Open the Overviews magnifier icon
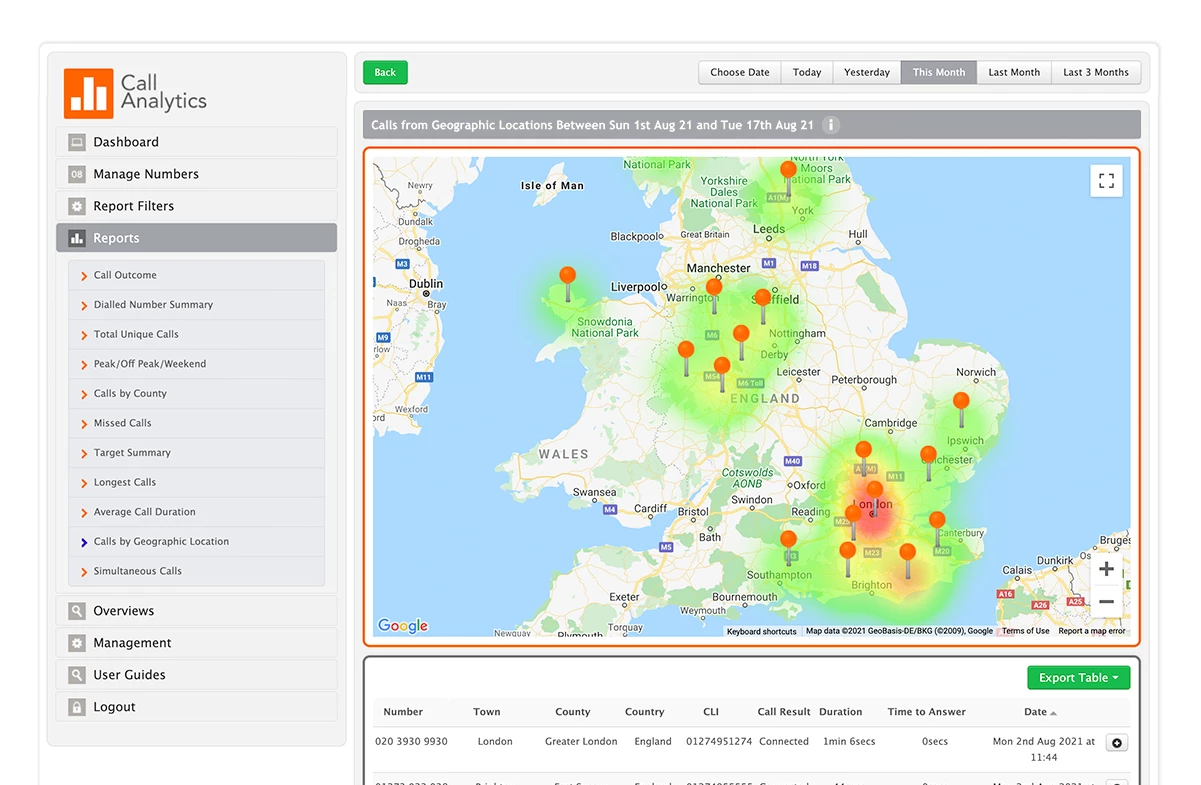The width and height of the screenshot is (1201, 785). [x=77, y=610]
